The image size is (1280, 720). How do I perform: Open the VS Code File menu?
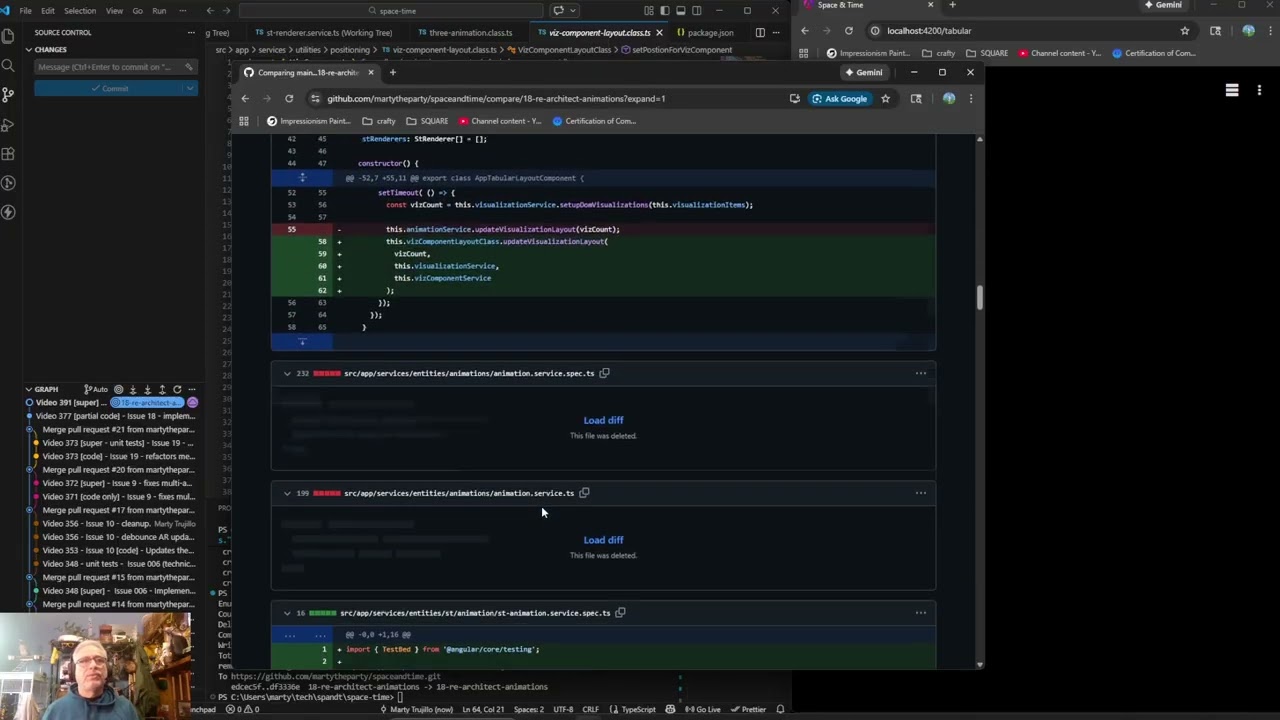tap(26, 11)
